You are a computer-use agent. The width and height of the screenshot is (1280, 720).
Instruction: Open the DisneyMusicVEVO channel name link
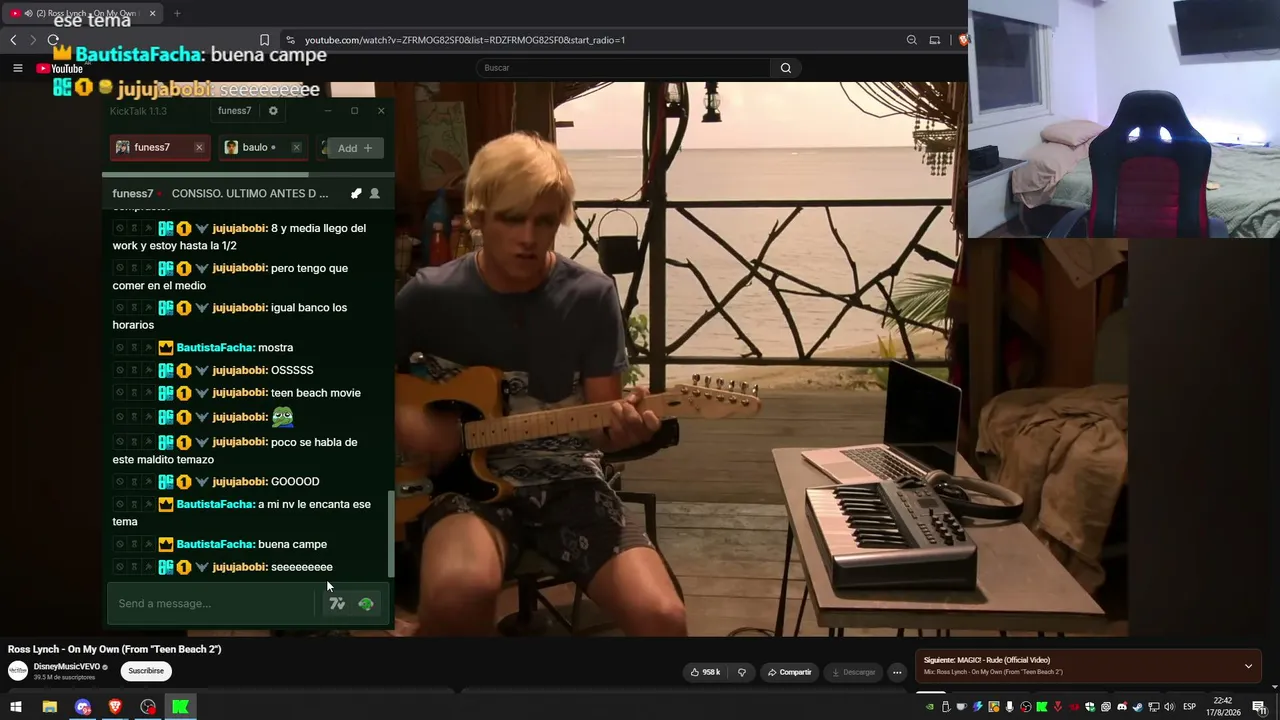(x=67, y=667)
